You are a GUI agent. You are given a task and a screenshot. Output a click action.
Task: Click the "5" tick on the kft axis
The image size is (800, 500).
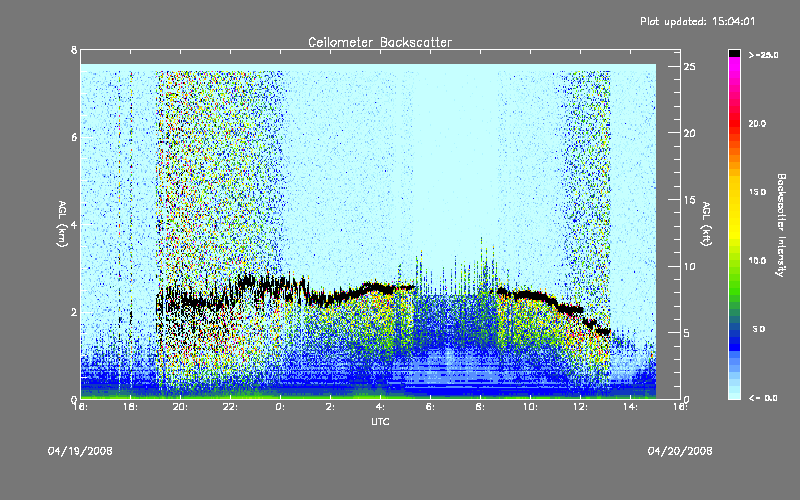point(687,333)
